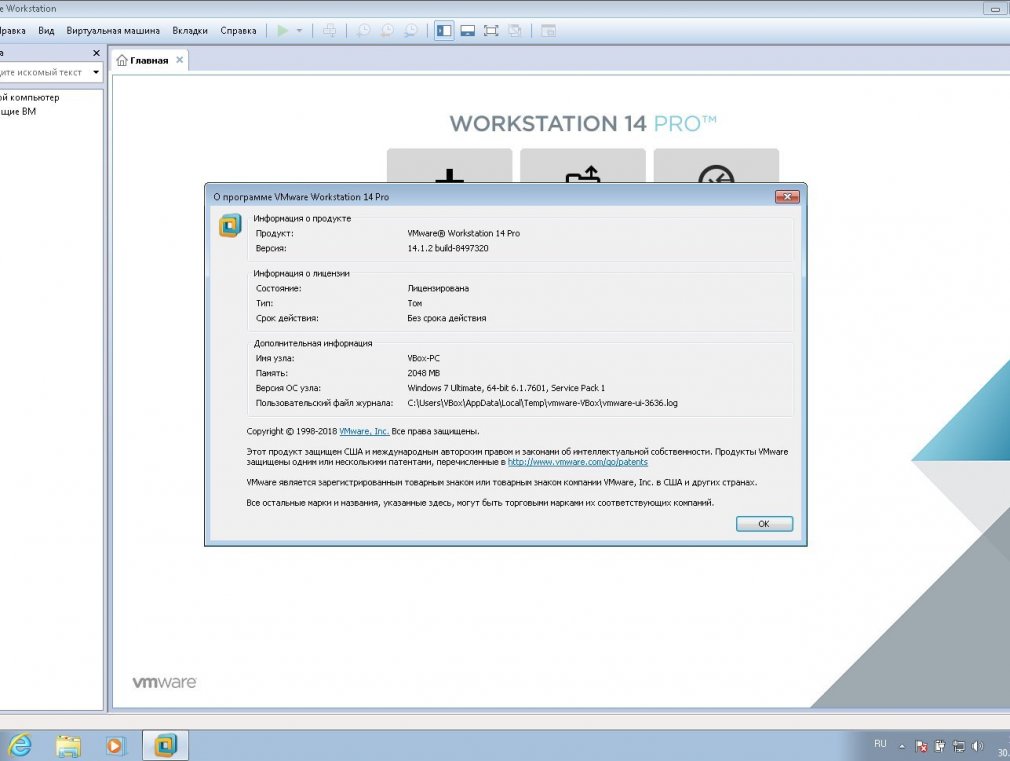The height and width of the screenshot is (761, 1010).
Task: Click the VMware Workstation logo in About dialog
Action: pyautogui.click(x=231, y=226)
